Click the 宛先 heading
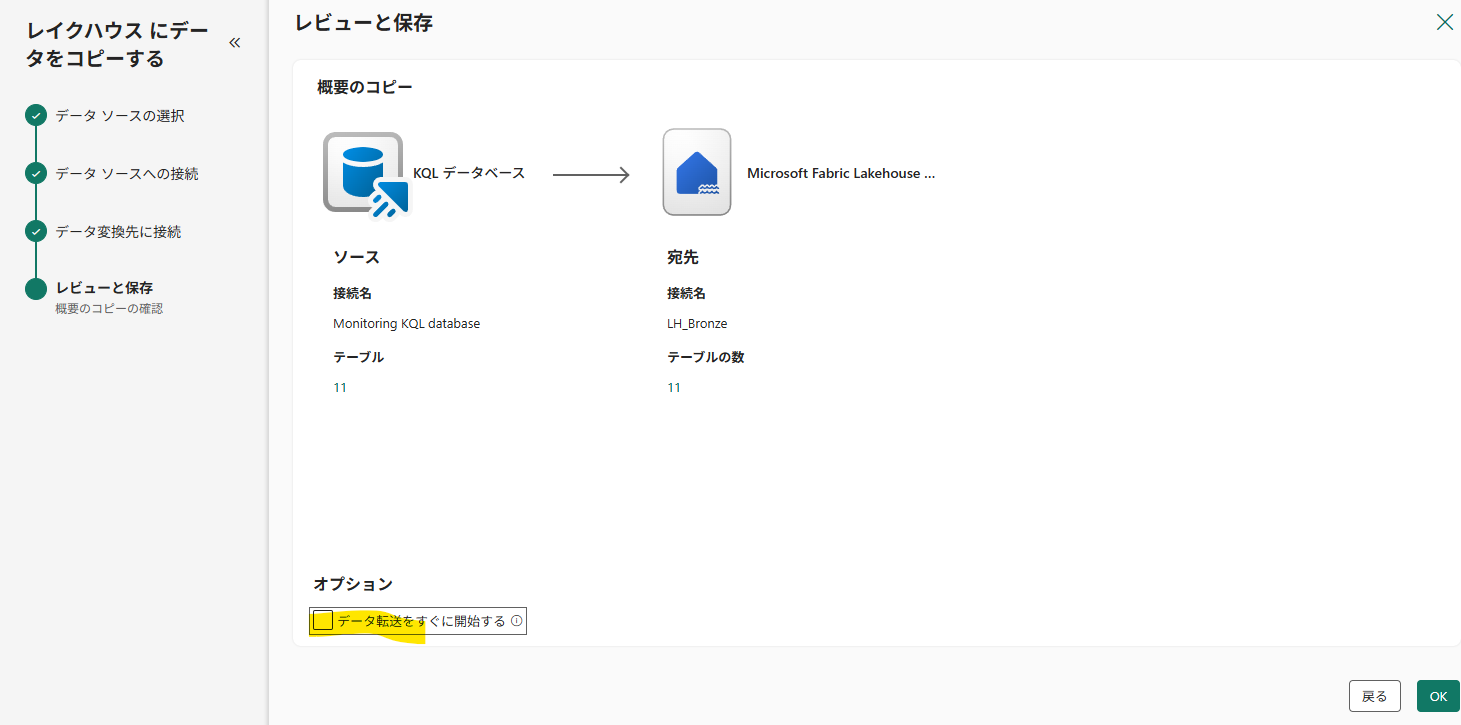Image resolution: width=1461 pixels, height=725 pixels. pos(683,257)
